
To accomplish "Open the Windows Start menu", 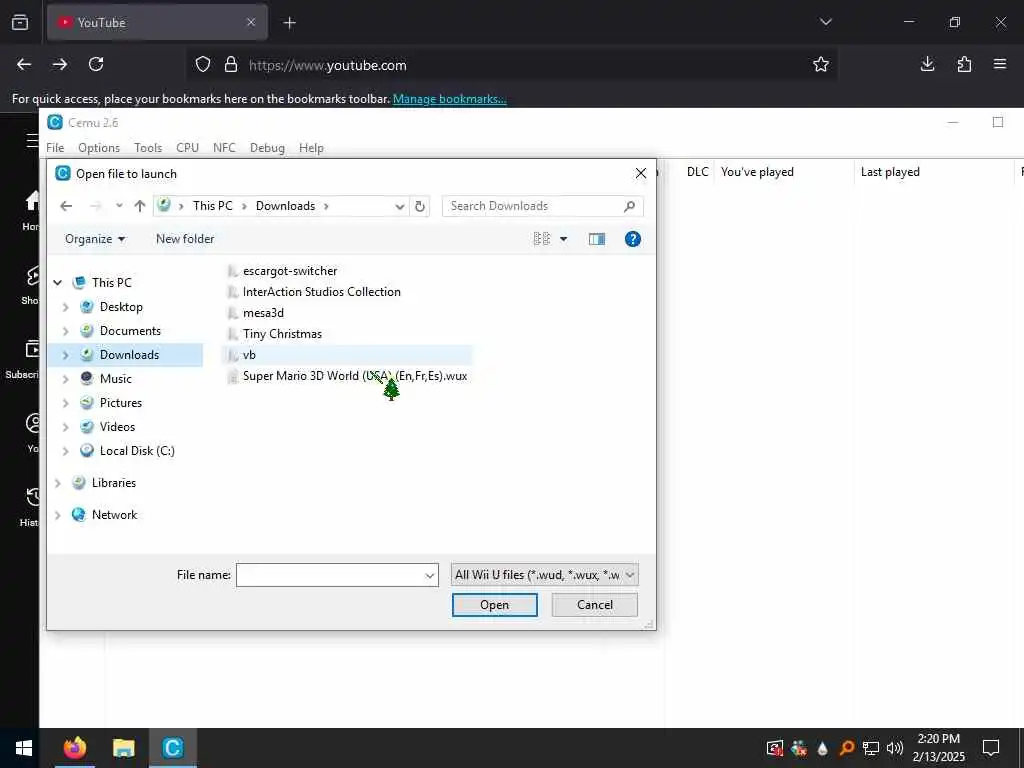I will coord(24,748).
